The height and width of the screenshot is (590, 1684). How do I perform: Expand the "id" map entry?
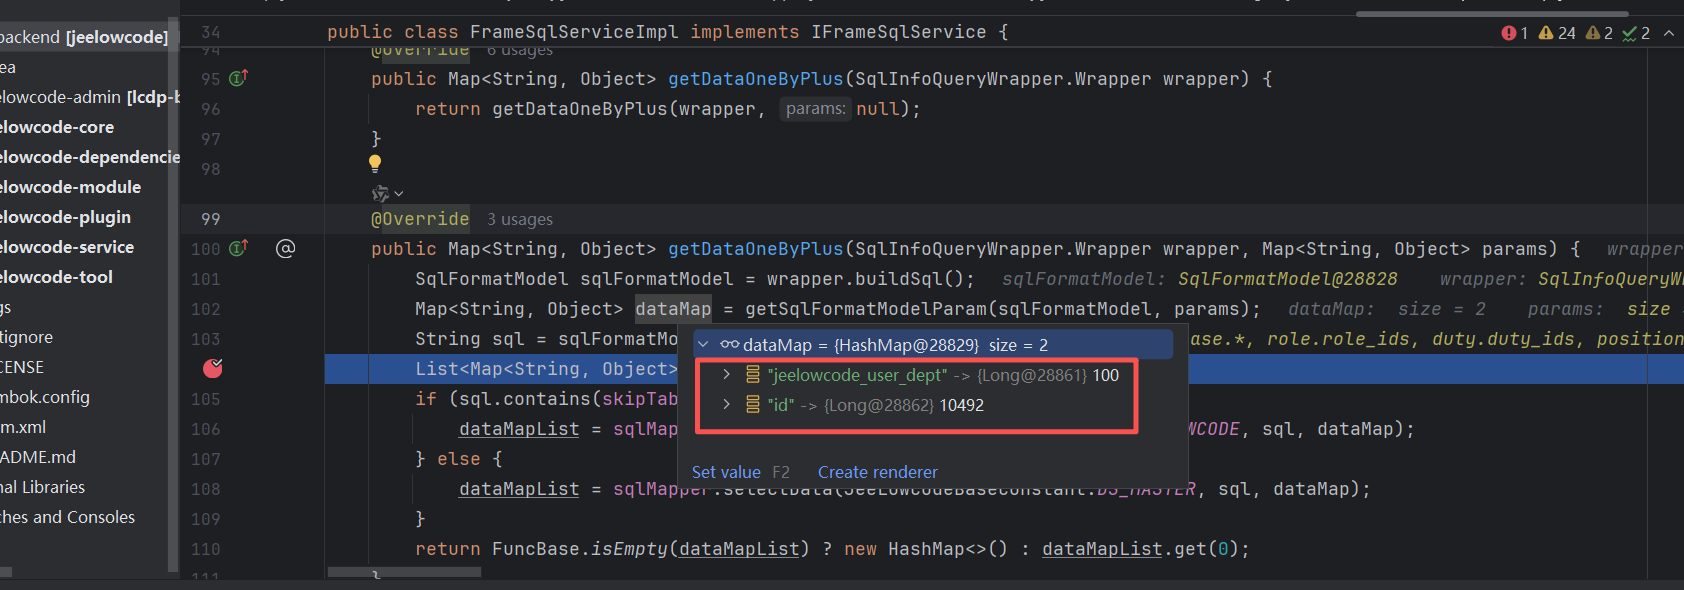tap(727, 405)
